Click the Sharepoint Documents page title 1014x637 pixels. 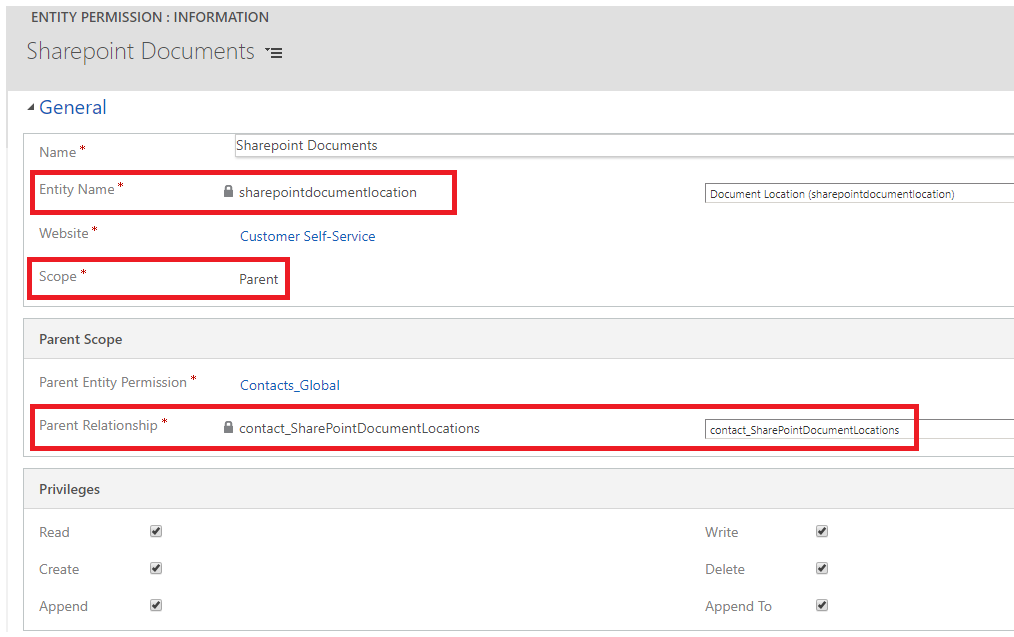tap(140, 51)
